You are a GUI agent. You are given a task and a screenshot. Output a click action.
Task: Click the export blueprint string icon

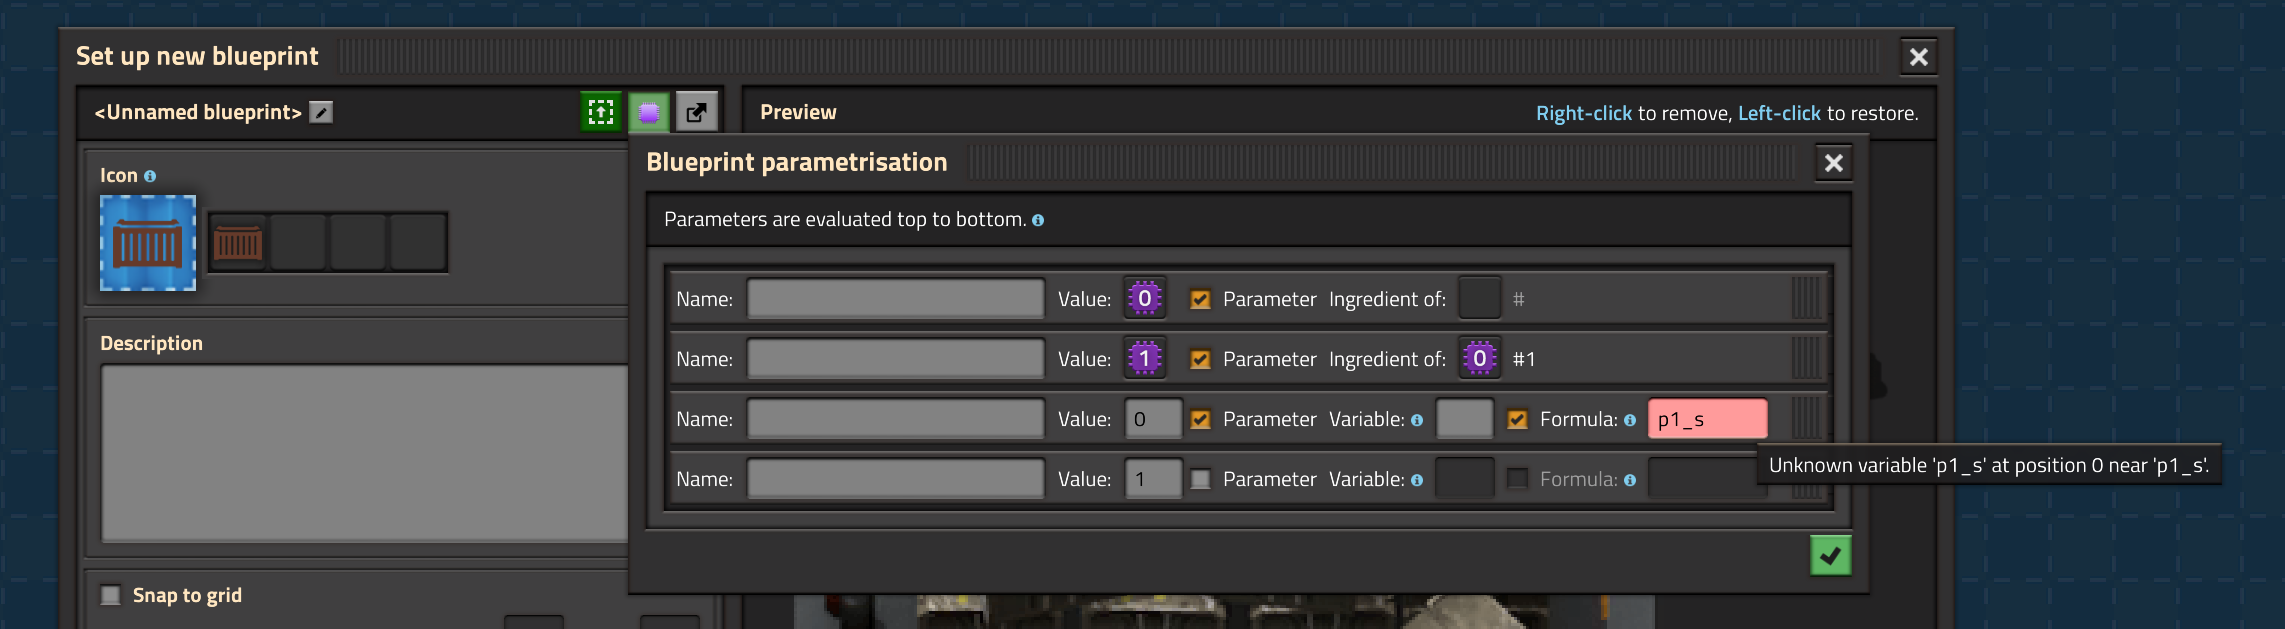pos(697,112)
